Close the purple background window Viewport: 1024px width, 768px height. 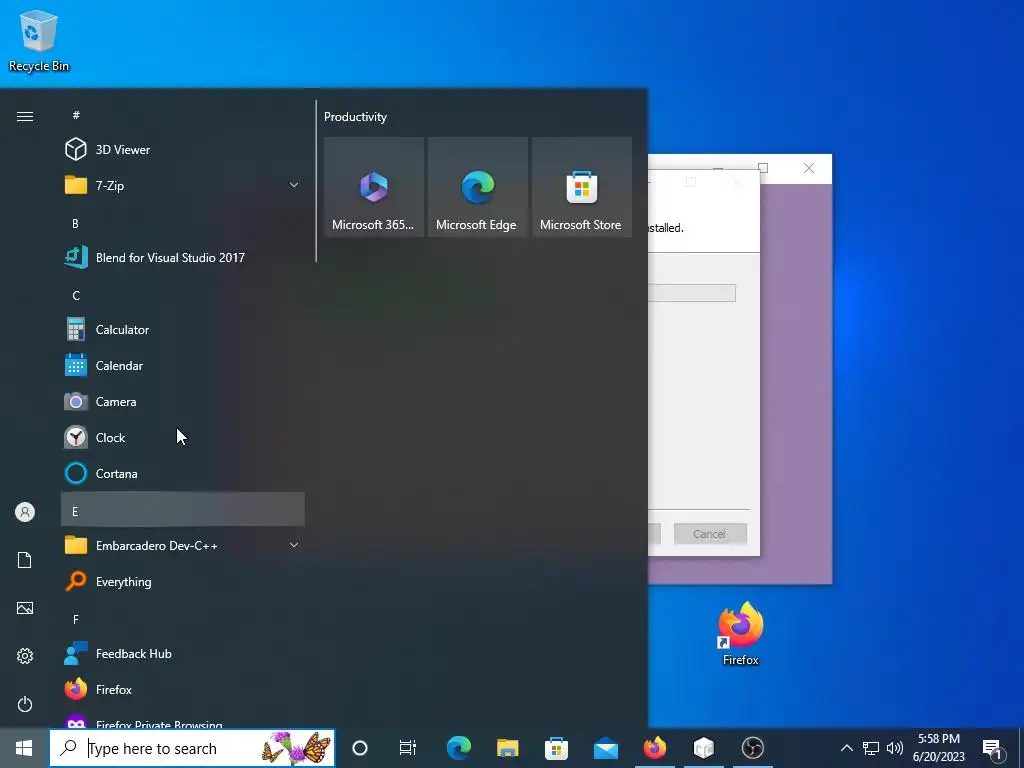[x=809, y=168]
